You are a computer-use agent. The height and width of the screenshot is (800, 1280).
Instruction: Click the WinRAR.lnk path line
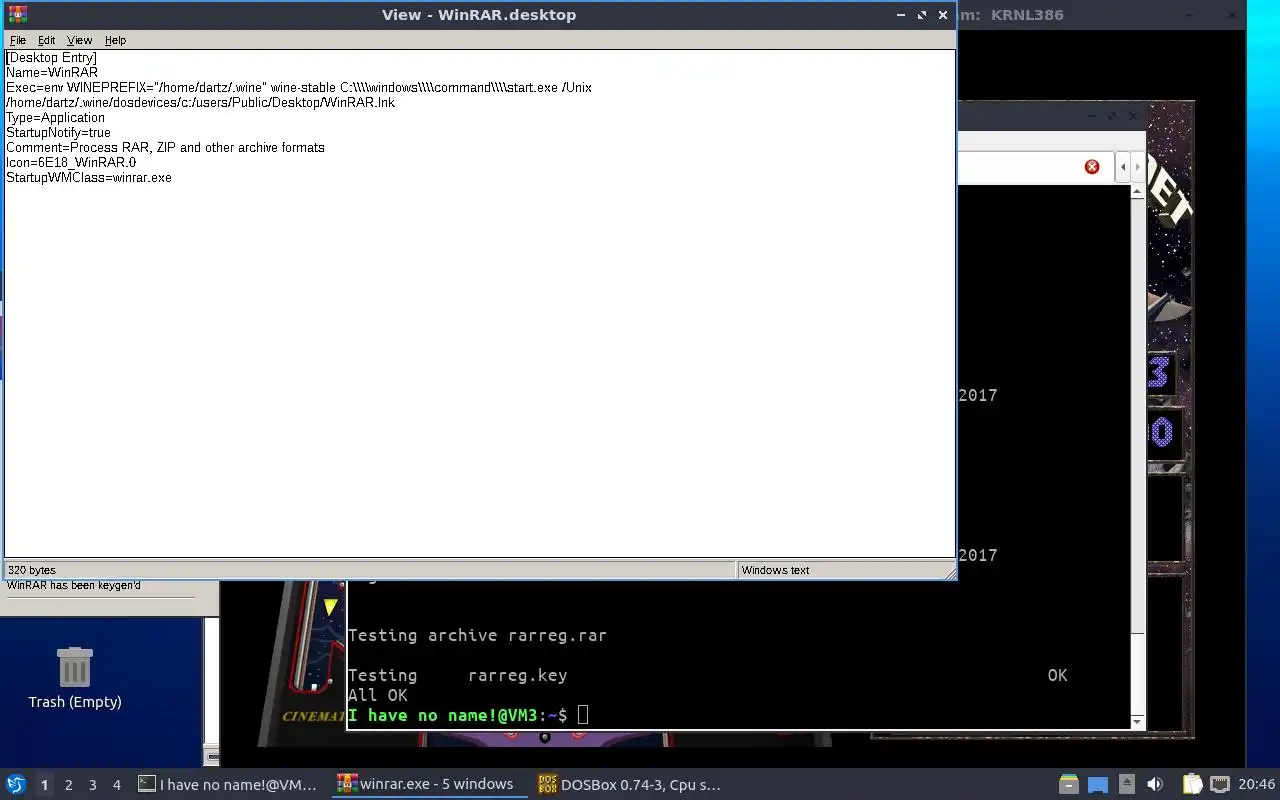click(x=200, y=103)
